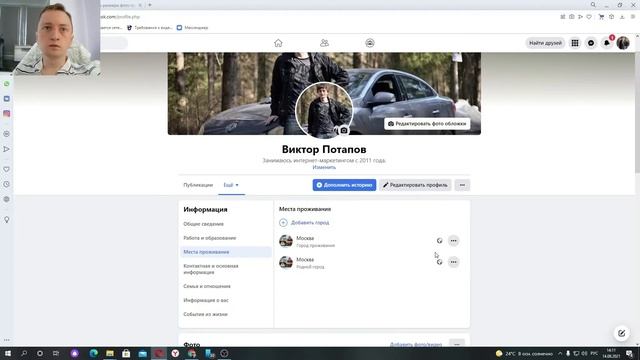
Task: Open the new message compose floating button
Action: (621, 333)
